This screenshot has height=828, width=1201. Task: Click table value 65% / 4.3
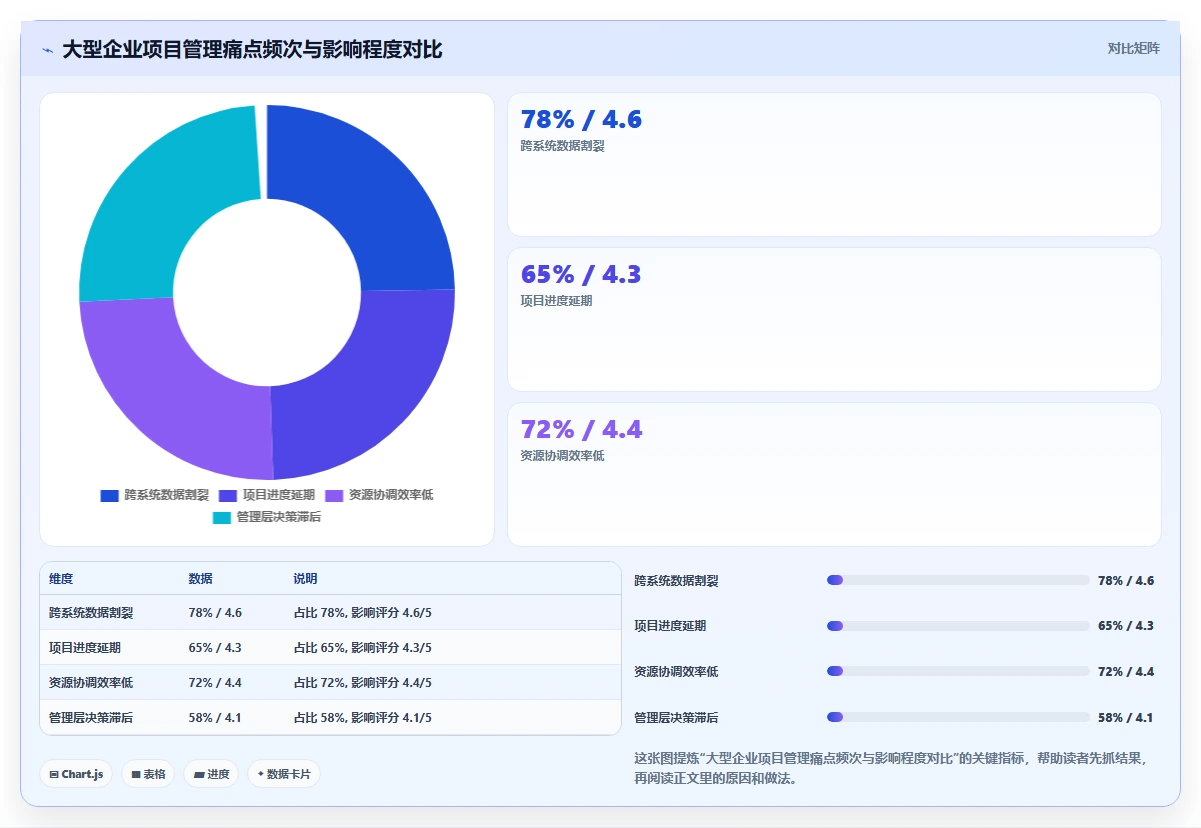pos(215,648)
